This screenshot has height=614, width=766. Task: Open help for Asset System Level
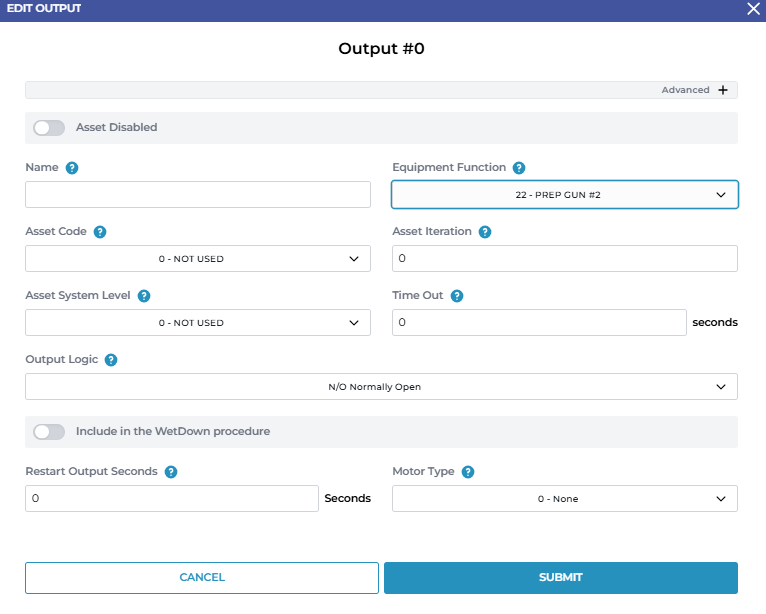point(144,296)
